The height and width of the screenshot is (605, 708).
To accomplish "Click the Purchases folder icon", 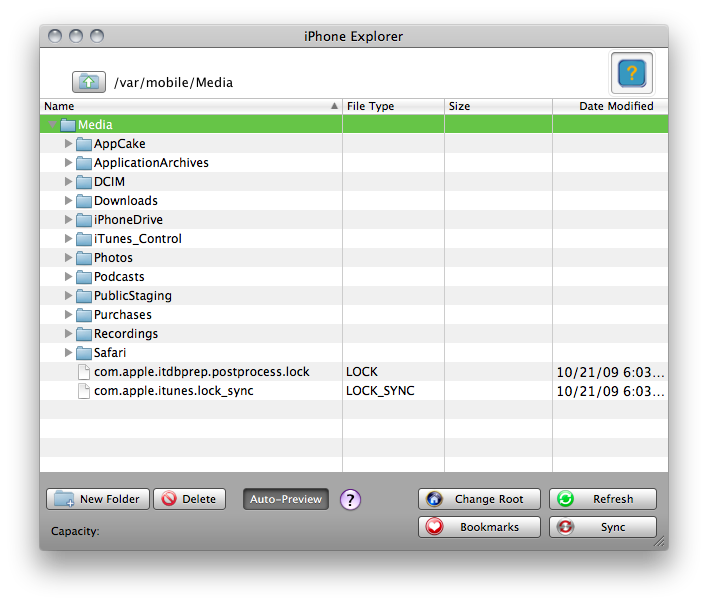I will 84,315.
